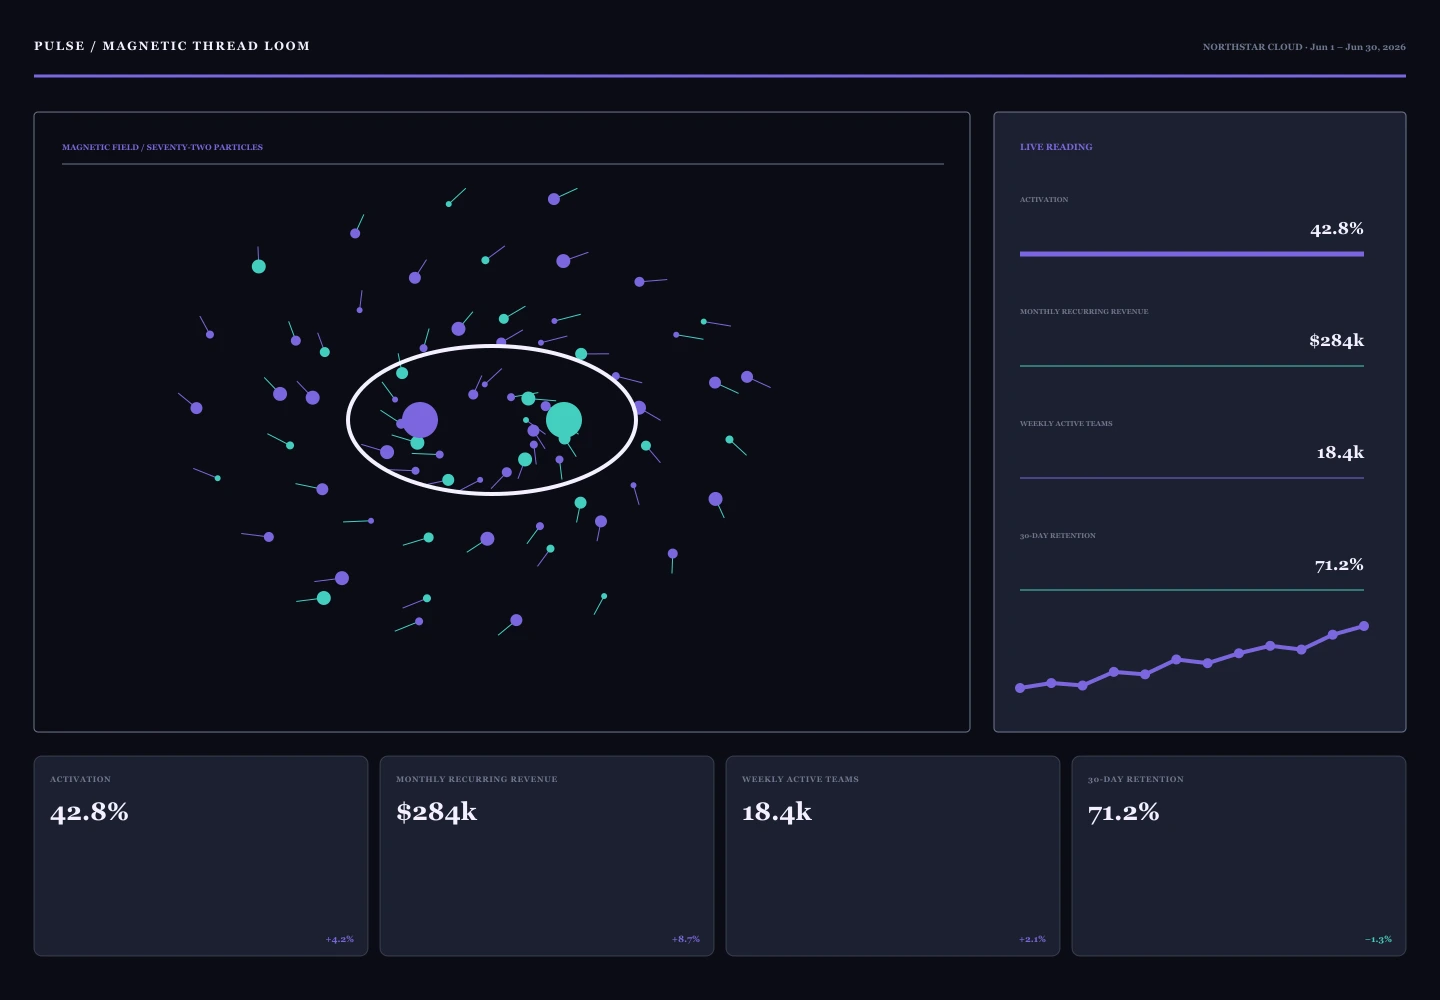
Task: Select the "MAGNETIC FIELD / SEVENTY-TWO PARTICLES" heading
Action: pyautogui.click(x=162, y=147)
